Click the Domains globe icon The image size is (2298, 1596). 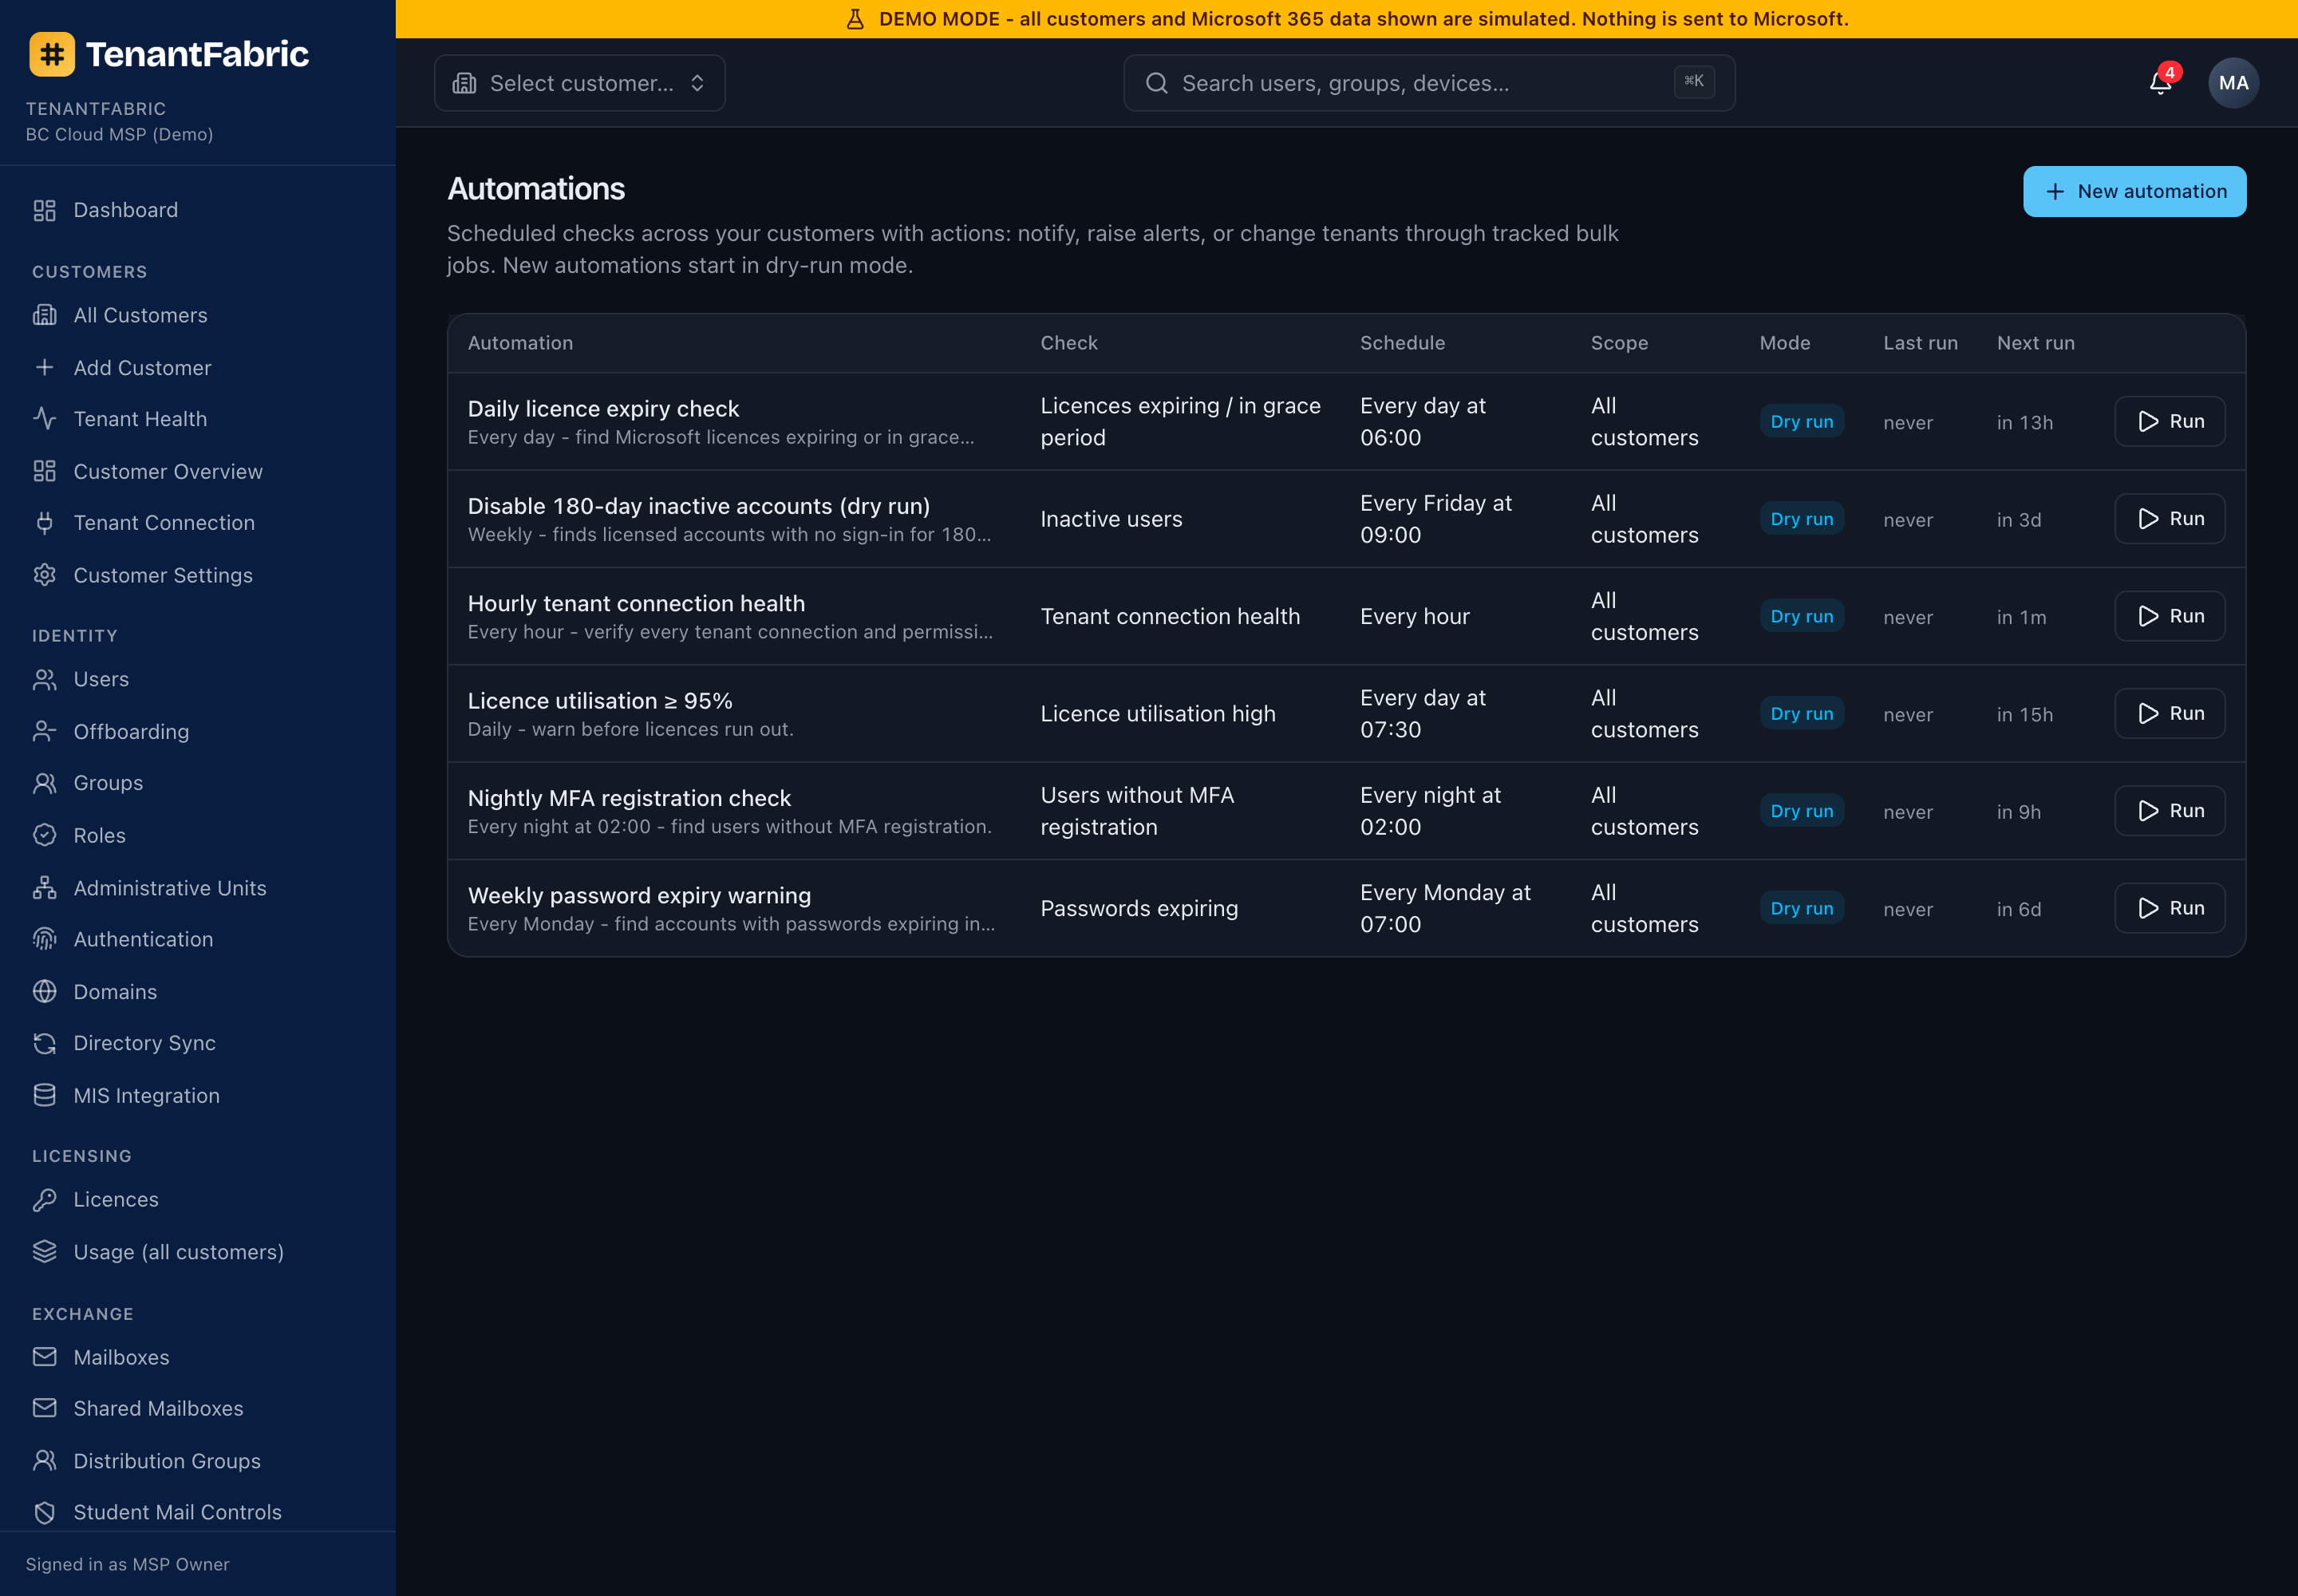pos(44,991)
